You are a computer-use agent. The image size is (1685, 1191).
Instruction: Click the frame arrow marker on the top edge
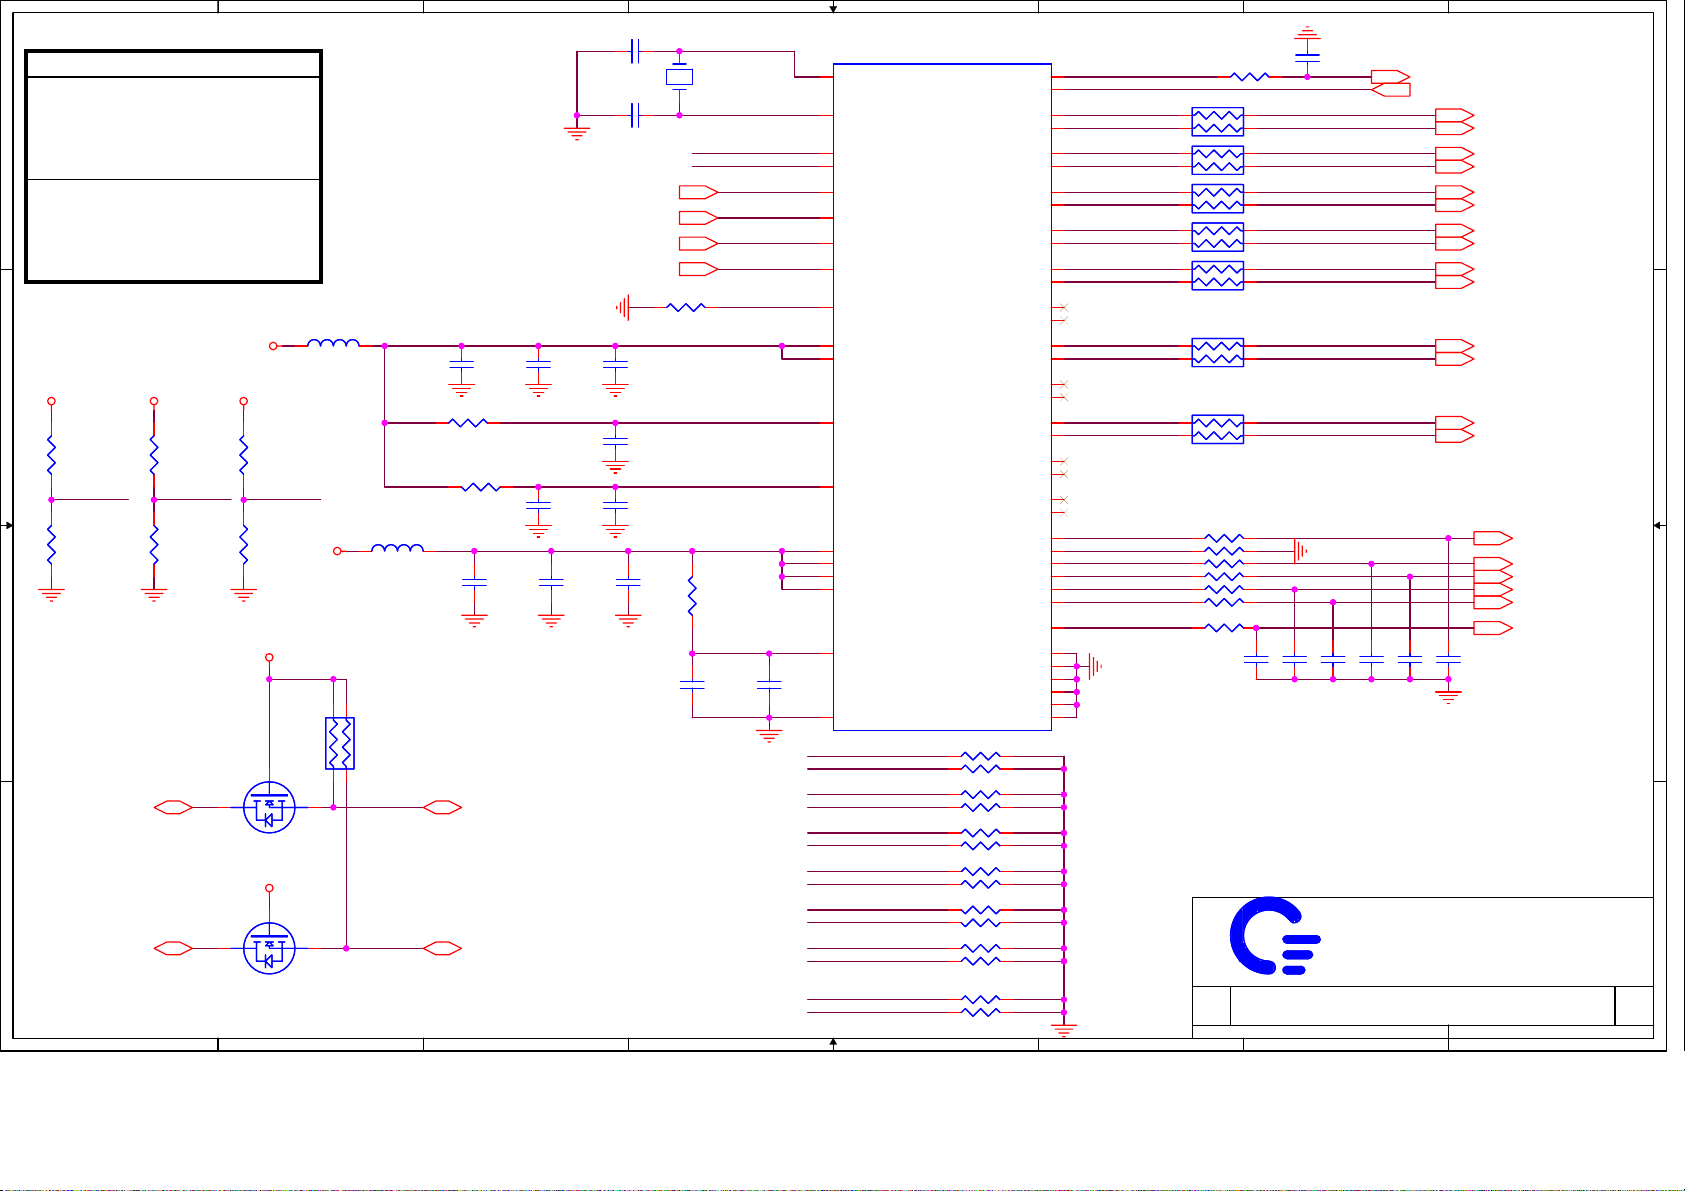(x=833, y=8)
